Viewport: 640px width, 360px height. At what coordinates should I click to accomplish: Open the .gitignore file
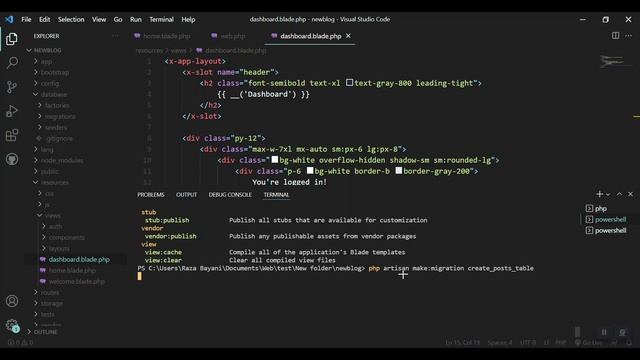coord(59,139)
